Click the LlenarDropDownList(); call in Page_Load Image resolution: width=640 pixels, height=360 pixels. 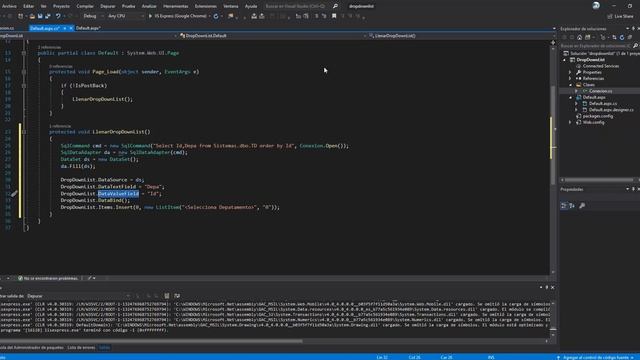[x=102, y=99]
